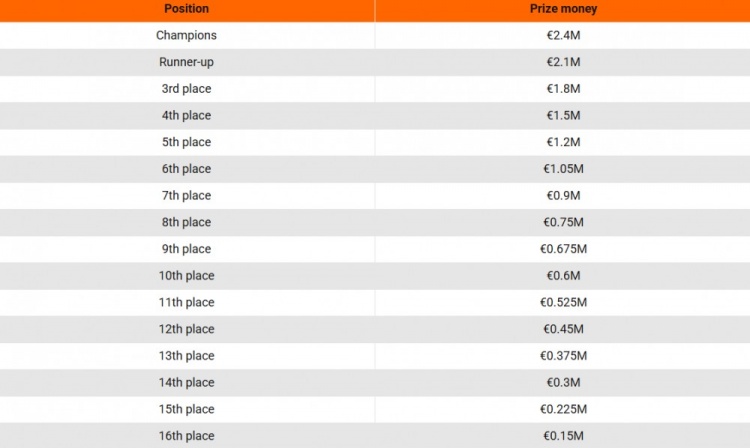Viewport: 750px width, 448px height.
Task: Select the 7th place cell
Action: (x=187, y=195)
